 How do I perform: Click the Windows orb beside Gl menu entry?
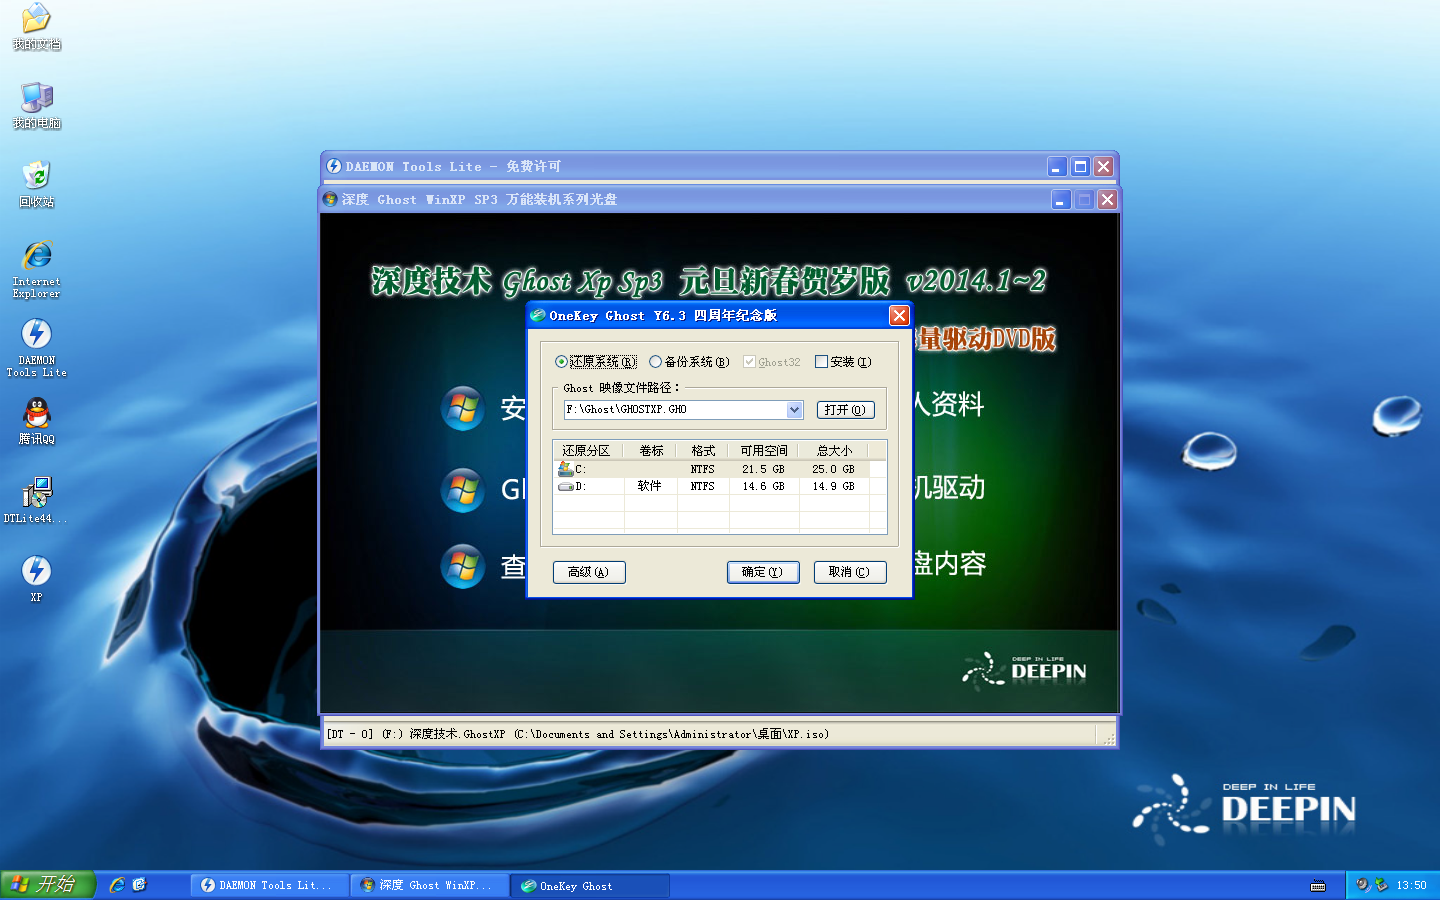(x=463, y=490)
